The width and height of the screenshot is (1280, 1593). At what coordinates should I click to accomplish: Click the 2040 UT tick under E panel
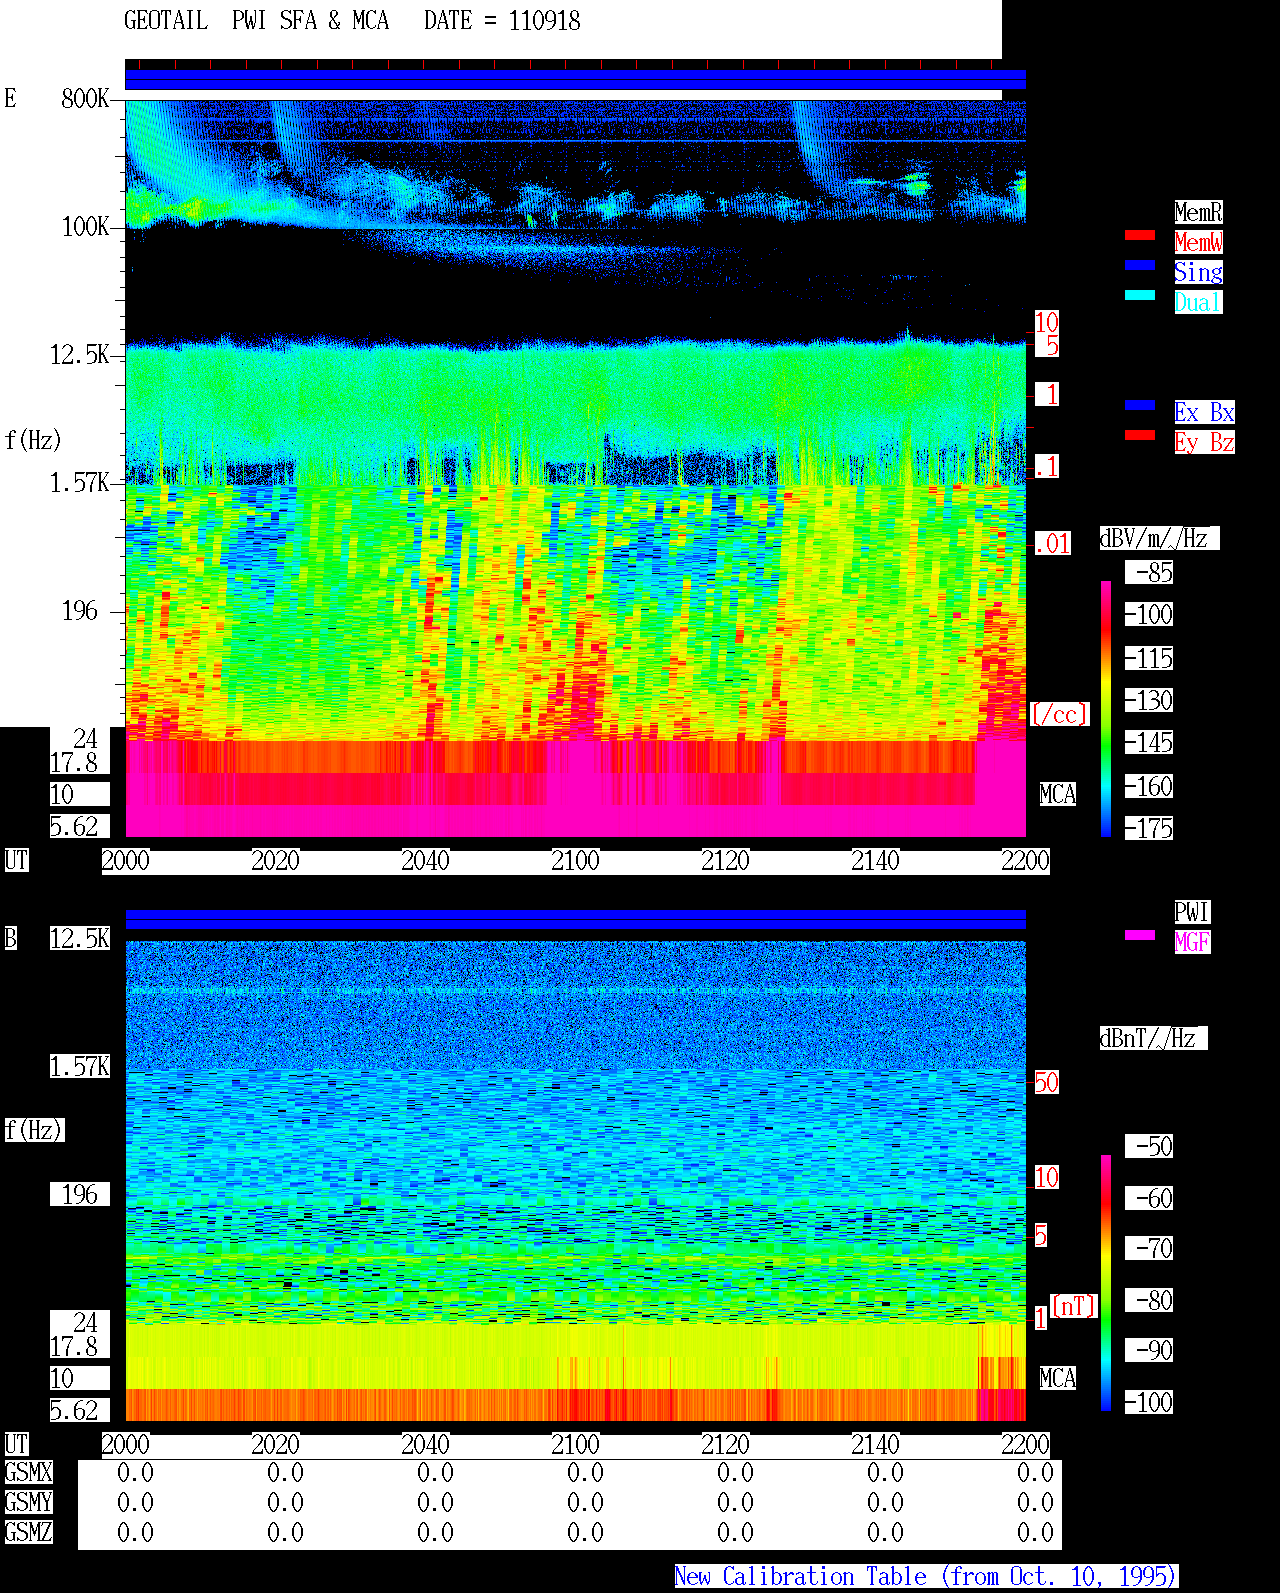pyautogui.click(x=425, y=860)
